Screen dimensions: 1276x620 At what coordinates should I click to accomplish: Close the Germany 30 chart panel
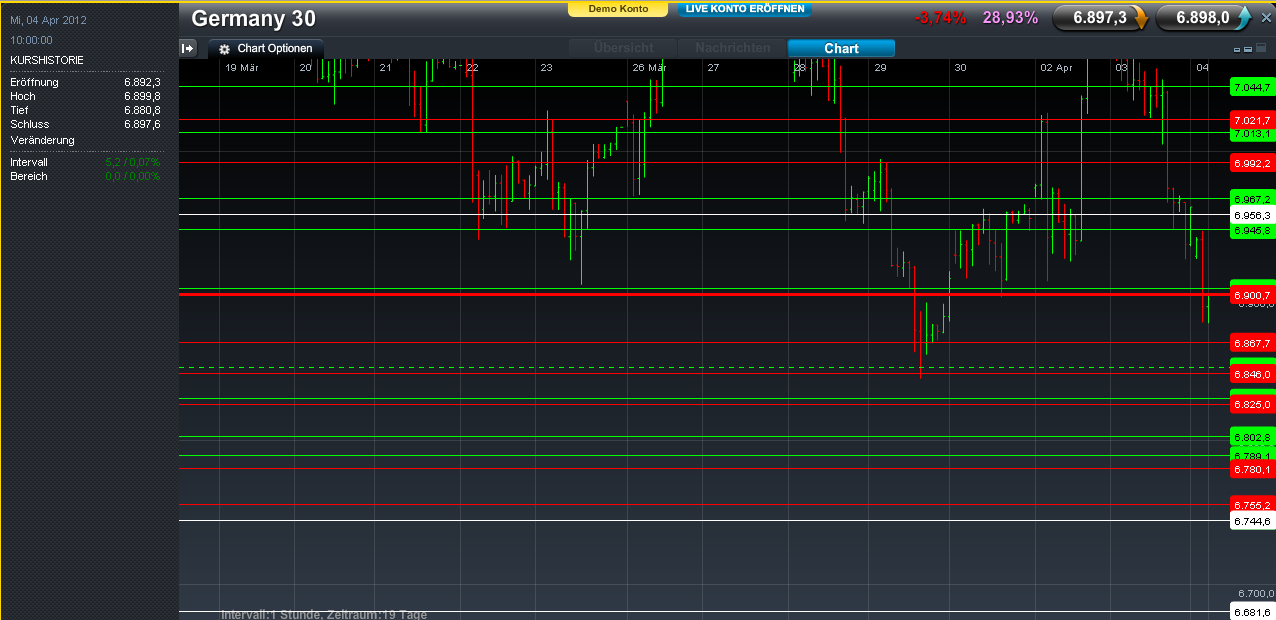(x=1265, y=18)
